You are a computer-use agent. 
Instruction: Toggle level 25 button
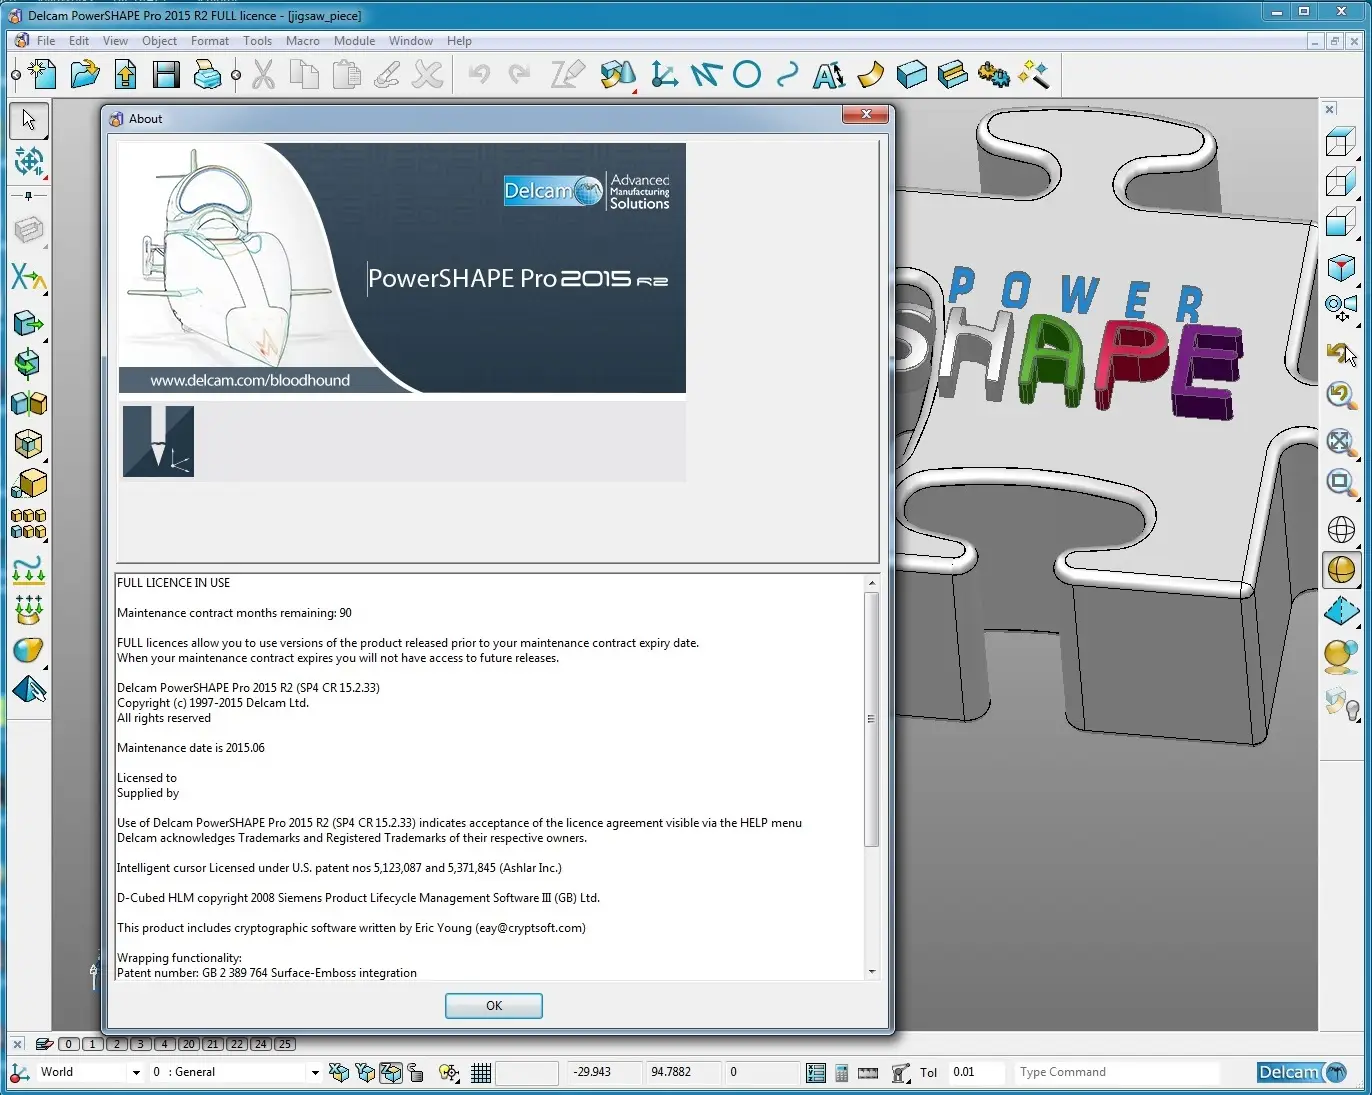(285, 1044)
